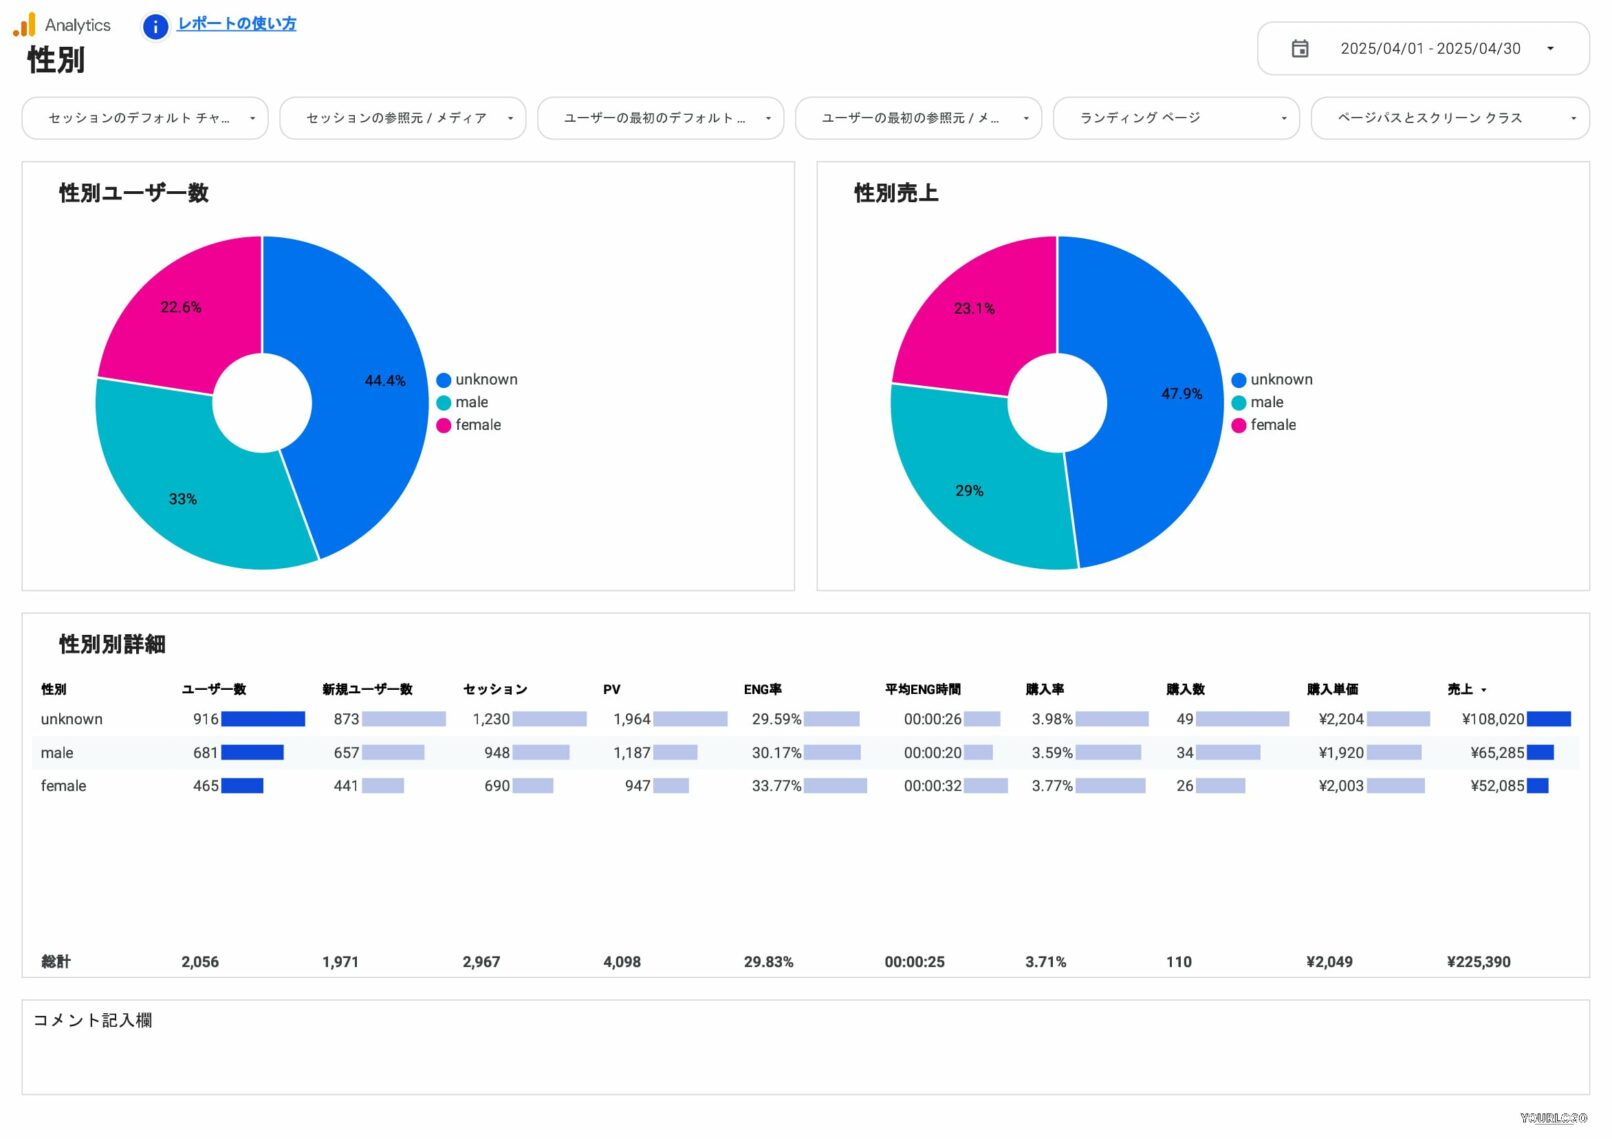Sort table by 売上 column header
The height and width of the screenshot is (1139, 1612).
pos(1459,689)
